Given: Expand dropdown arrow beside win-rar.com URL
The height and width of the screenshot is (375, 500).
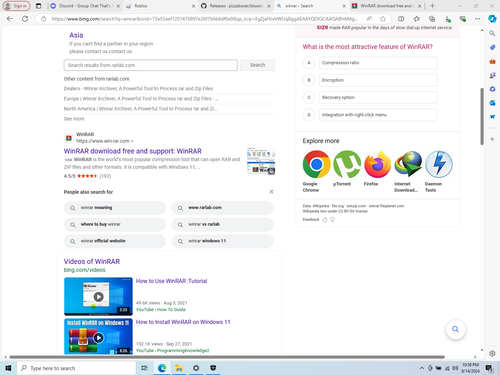Looking at the screenshot, I should 132,141.
